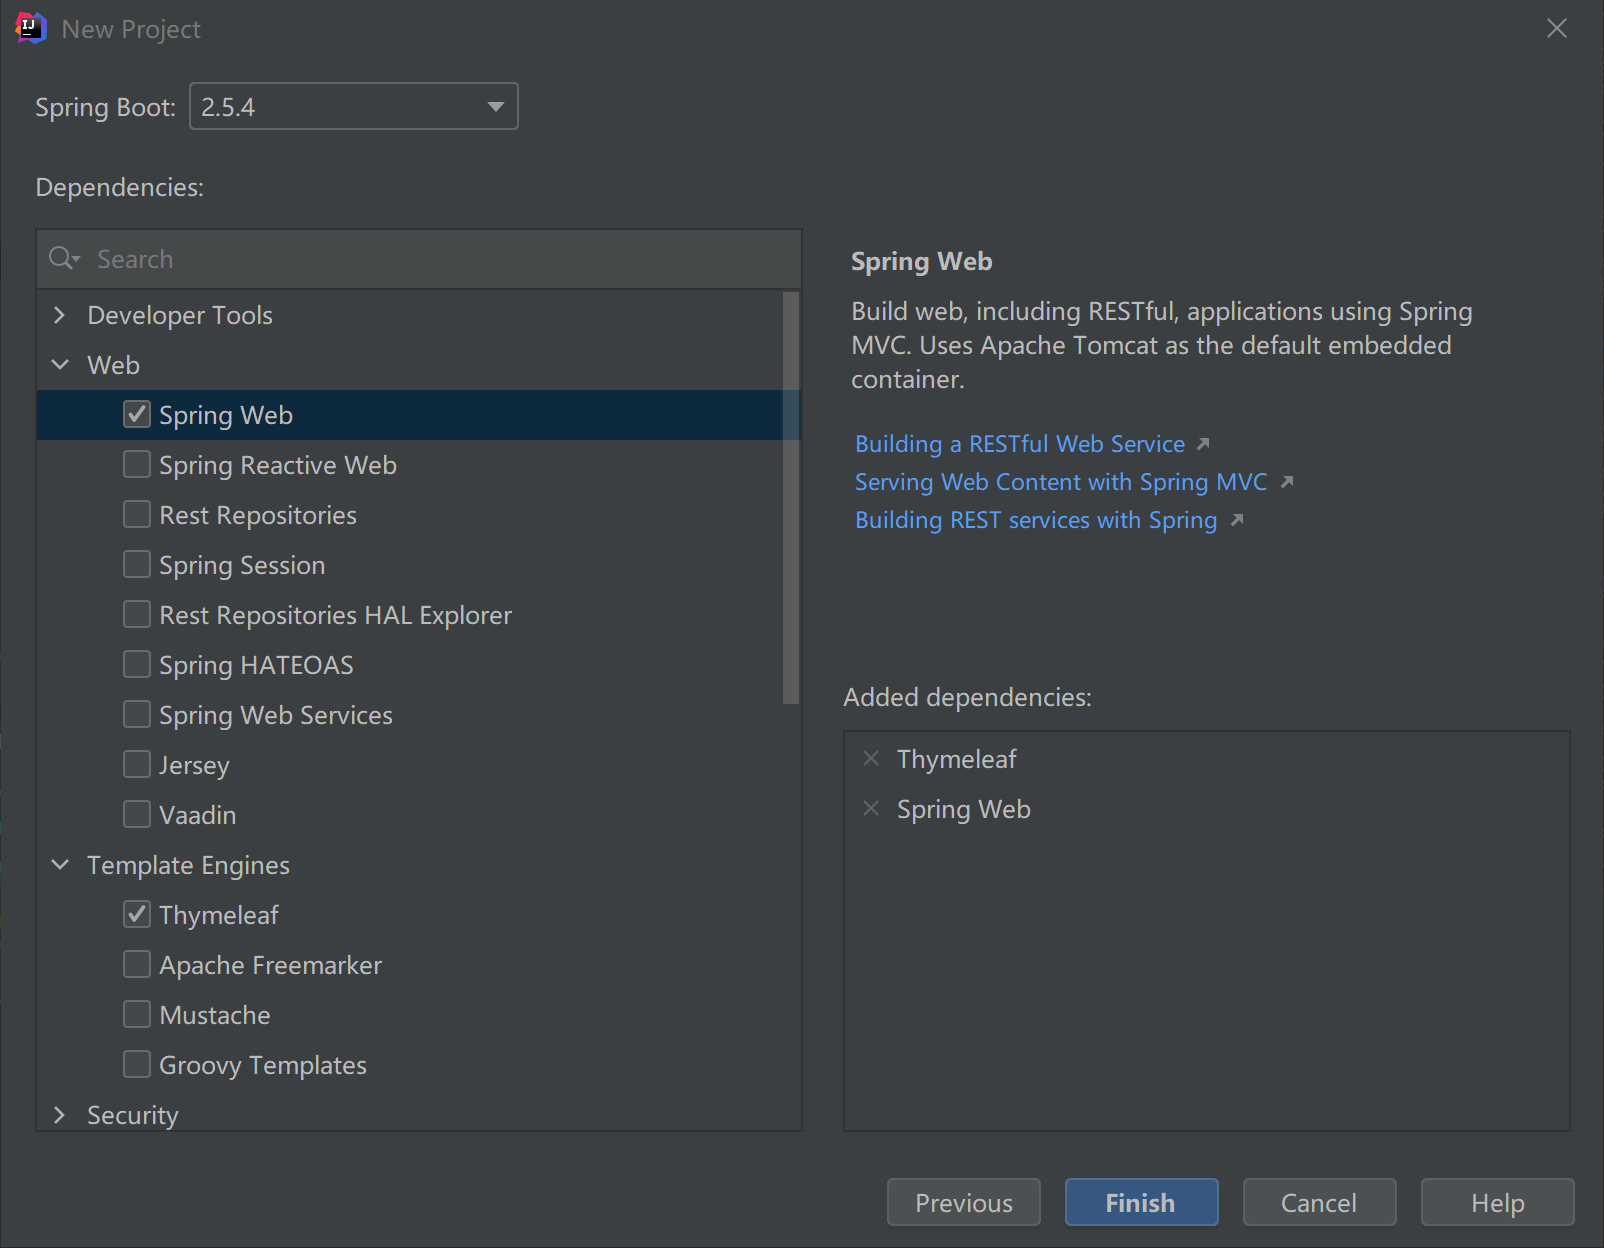Viewport: 1604px width, 1248px height.
Task: Click external link arrow beside Serving Web Content
Action: click(x=1287, y=482)
